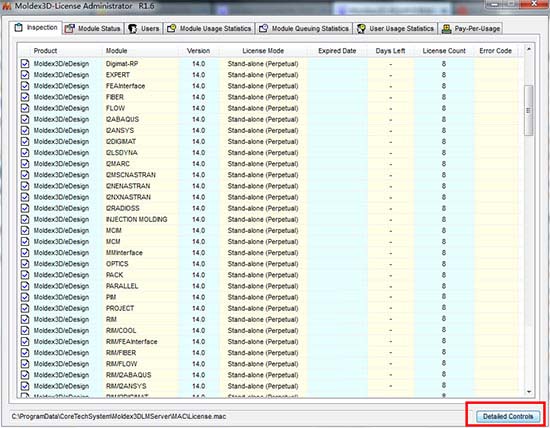Toggle the FLOW module checkbox
The height and width of the screenshot is (428, 550).
tap(25, 108)
